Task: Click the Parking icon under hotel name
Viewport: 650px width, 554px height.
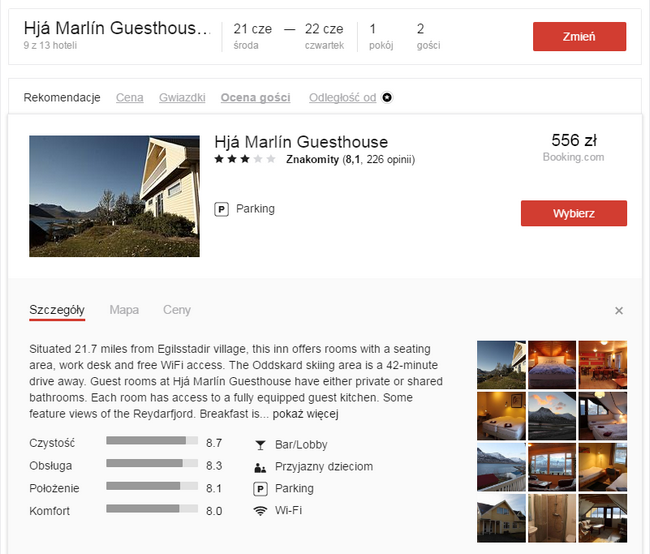Action: (221, 209)
